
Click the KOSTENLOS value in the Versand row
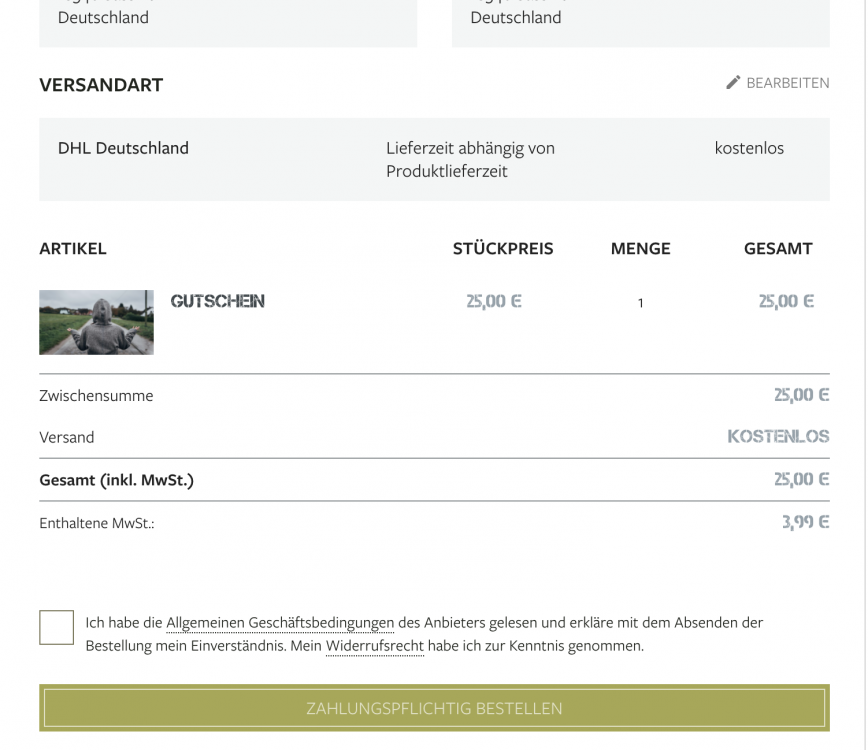[x=777, y=437]
